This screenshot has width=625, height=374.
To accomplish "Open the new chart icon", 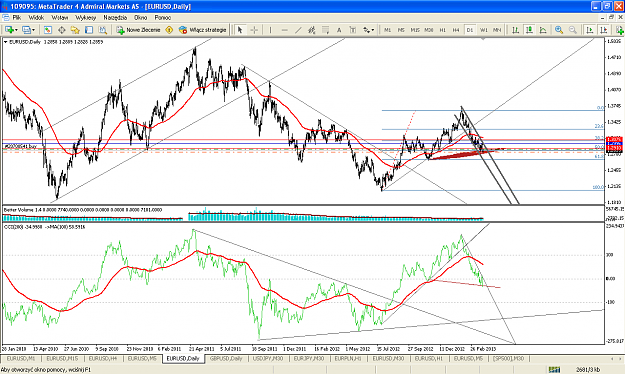I will pos(9,30).
